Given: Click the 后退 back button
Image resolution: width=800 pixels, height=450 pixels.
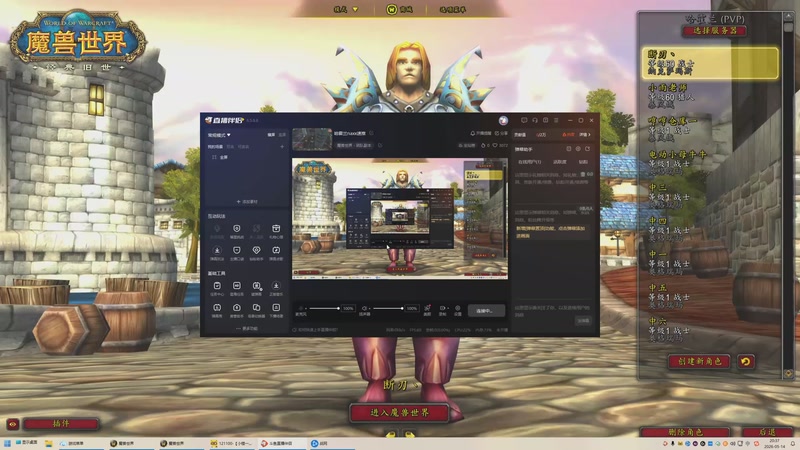Looking at the screenshot, I should pos(766,432).
